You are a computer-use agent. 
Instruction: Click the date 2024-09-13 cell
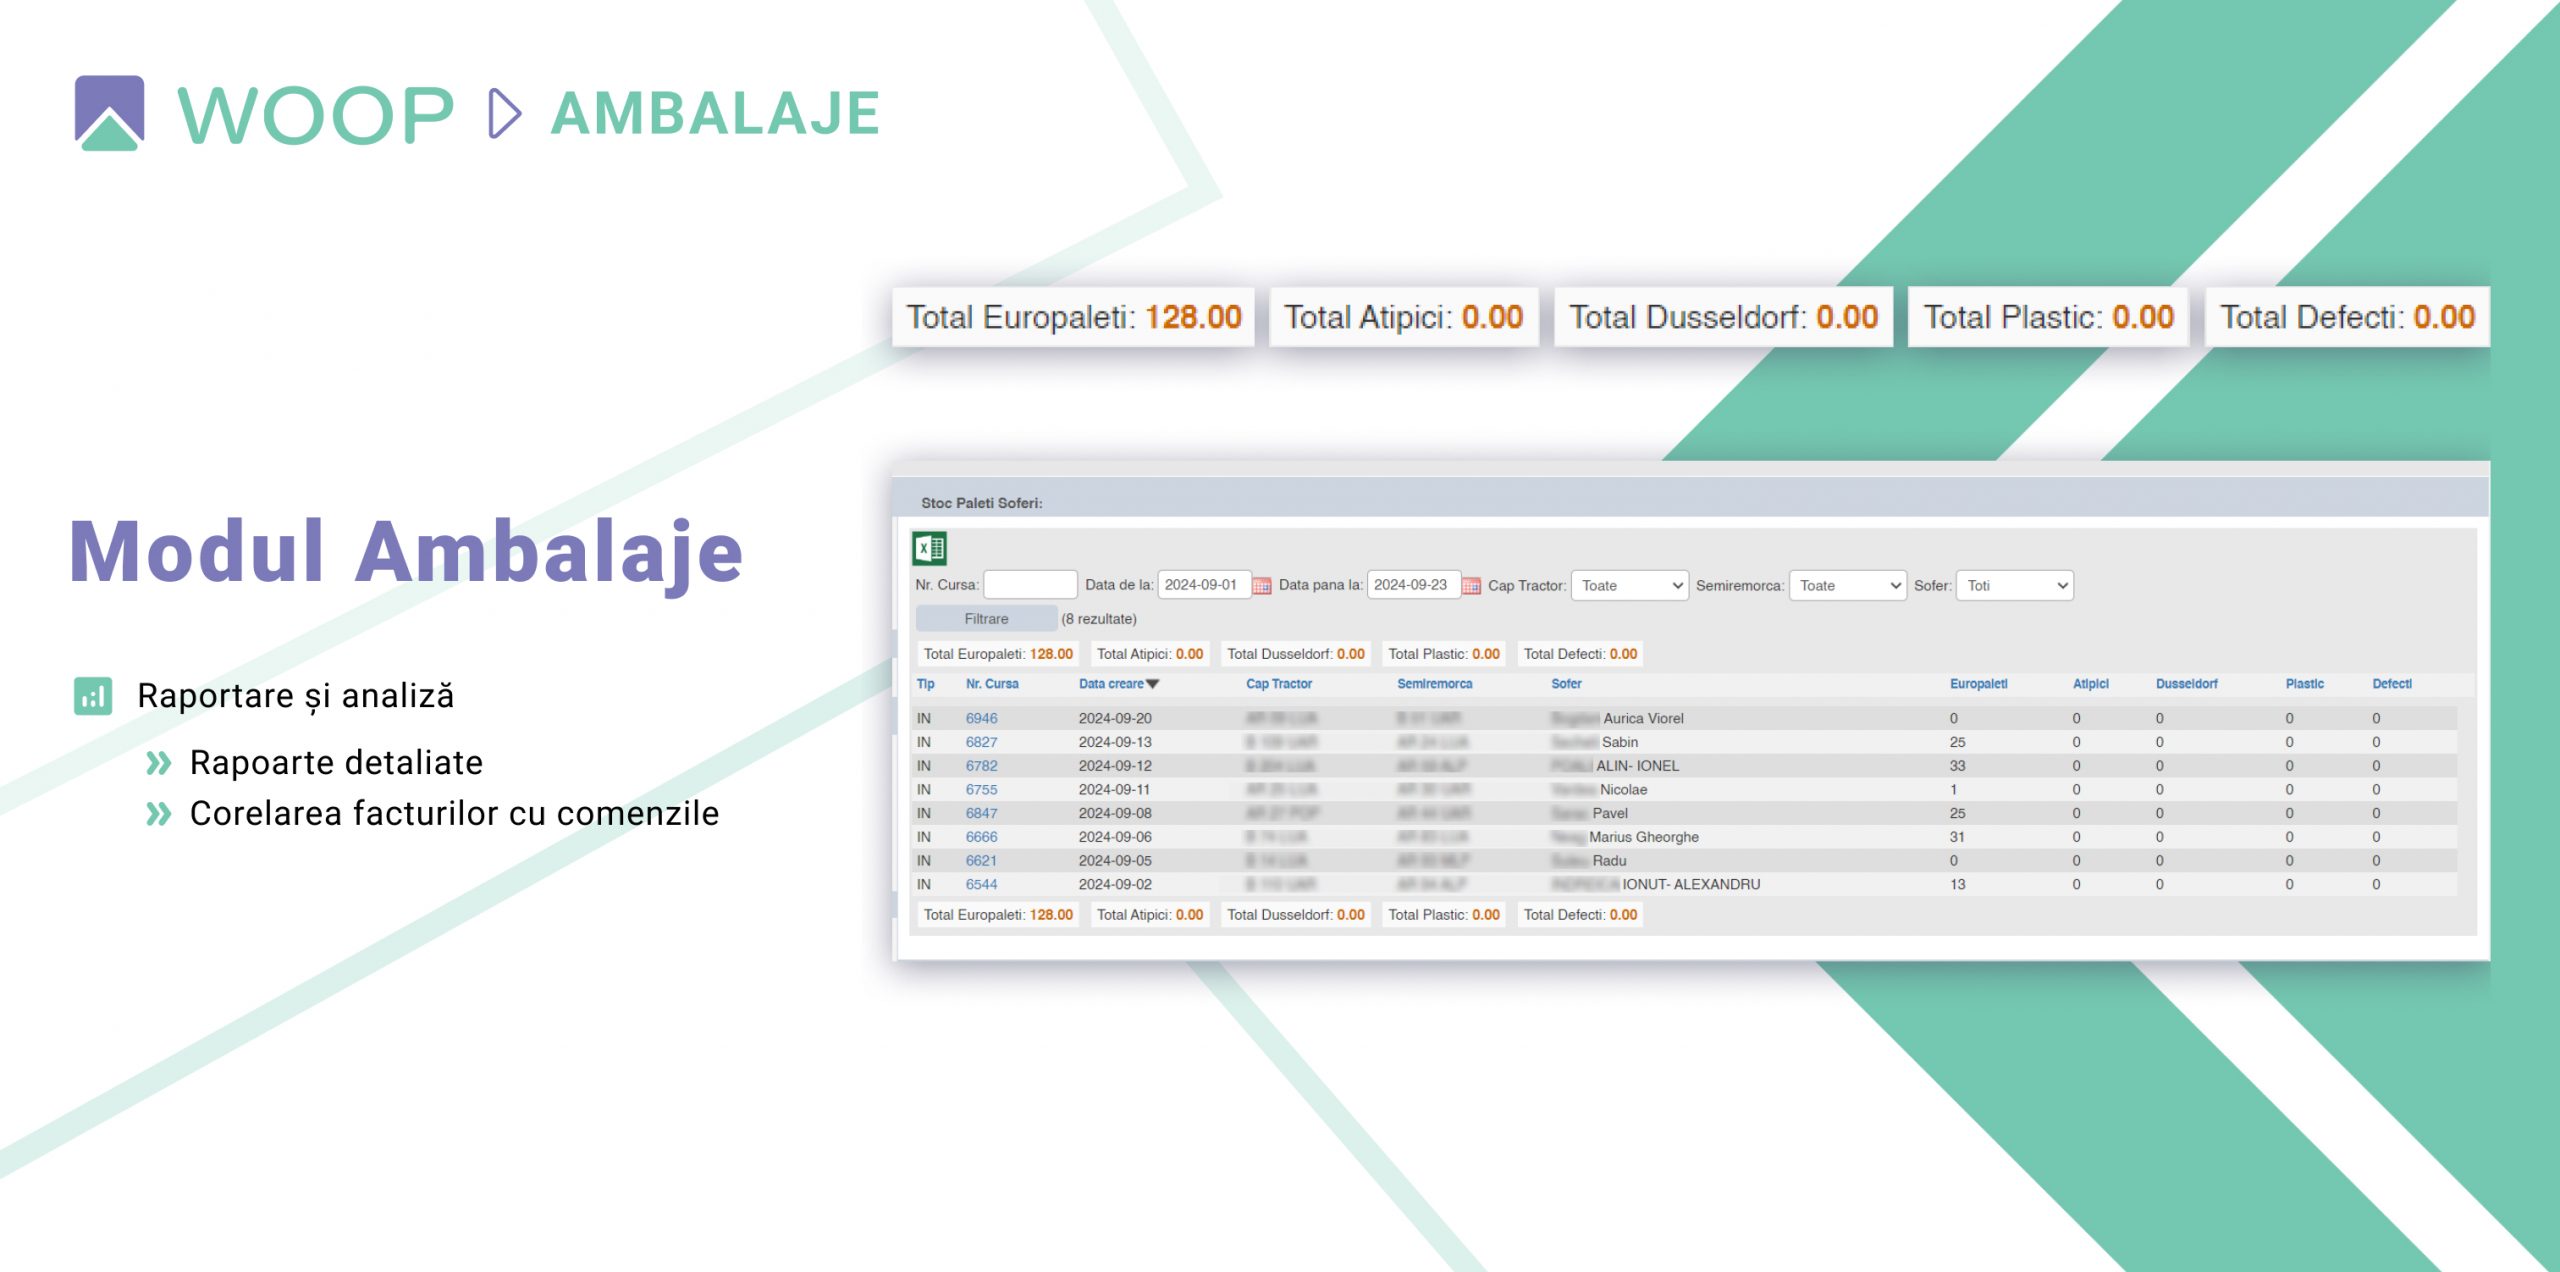pos(1115,742)
